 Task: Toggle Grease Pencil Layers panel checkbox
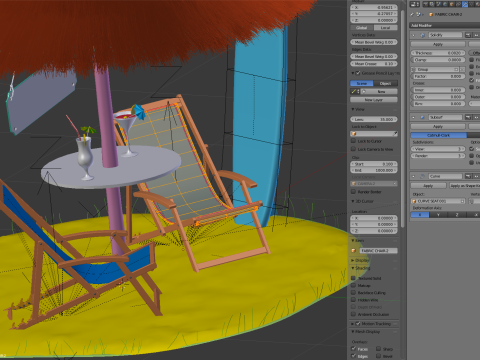coord(358,73)
